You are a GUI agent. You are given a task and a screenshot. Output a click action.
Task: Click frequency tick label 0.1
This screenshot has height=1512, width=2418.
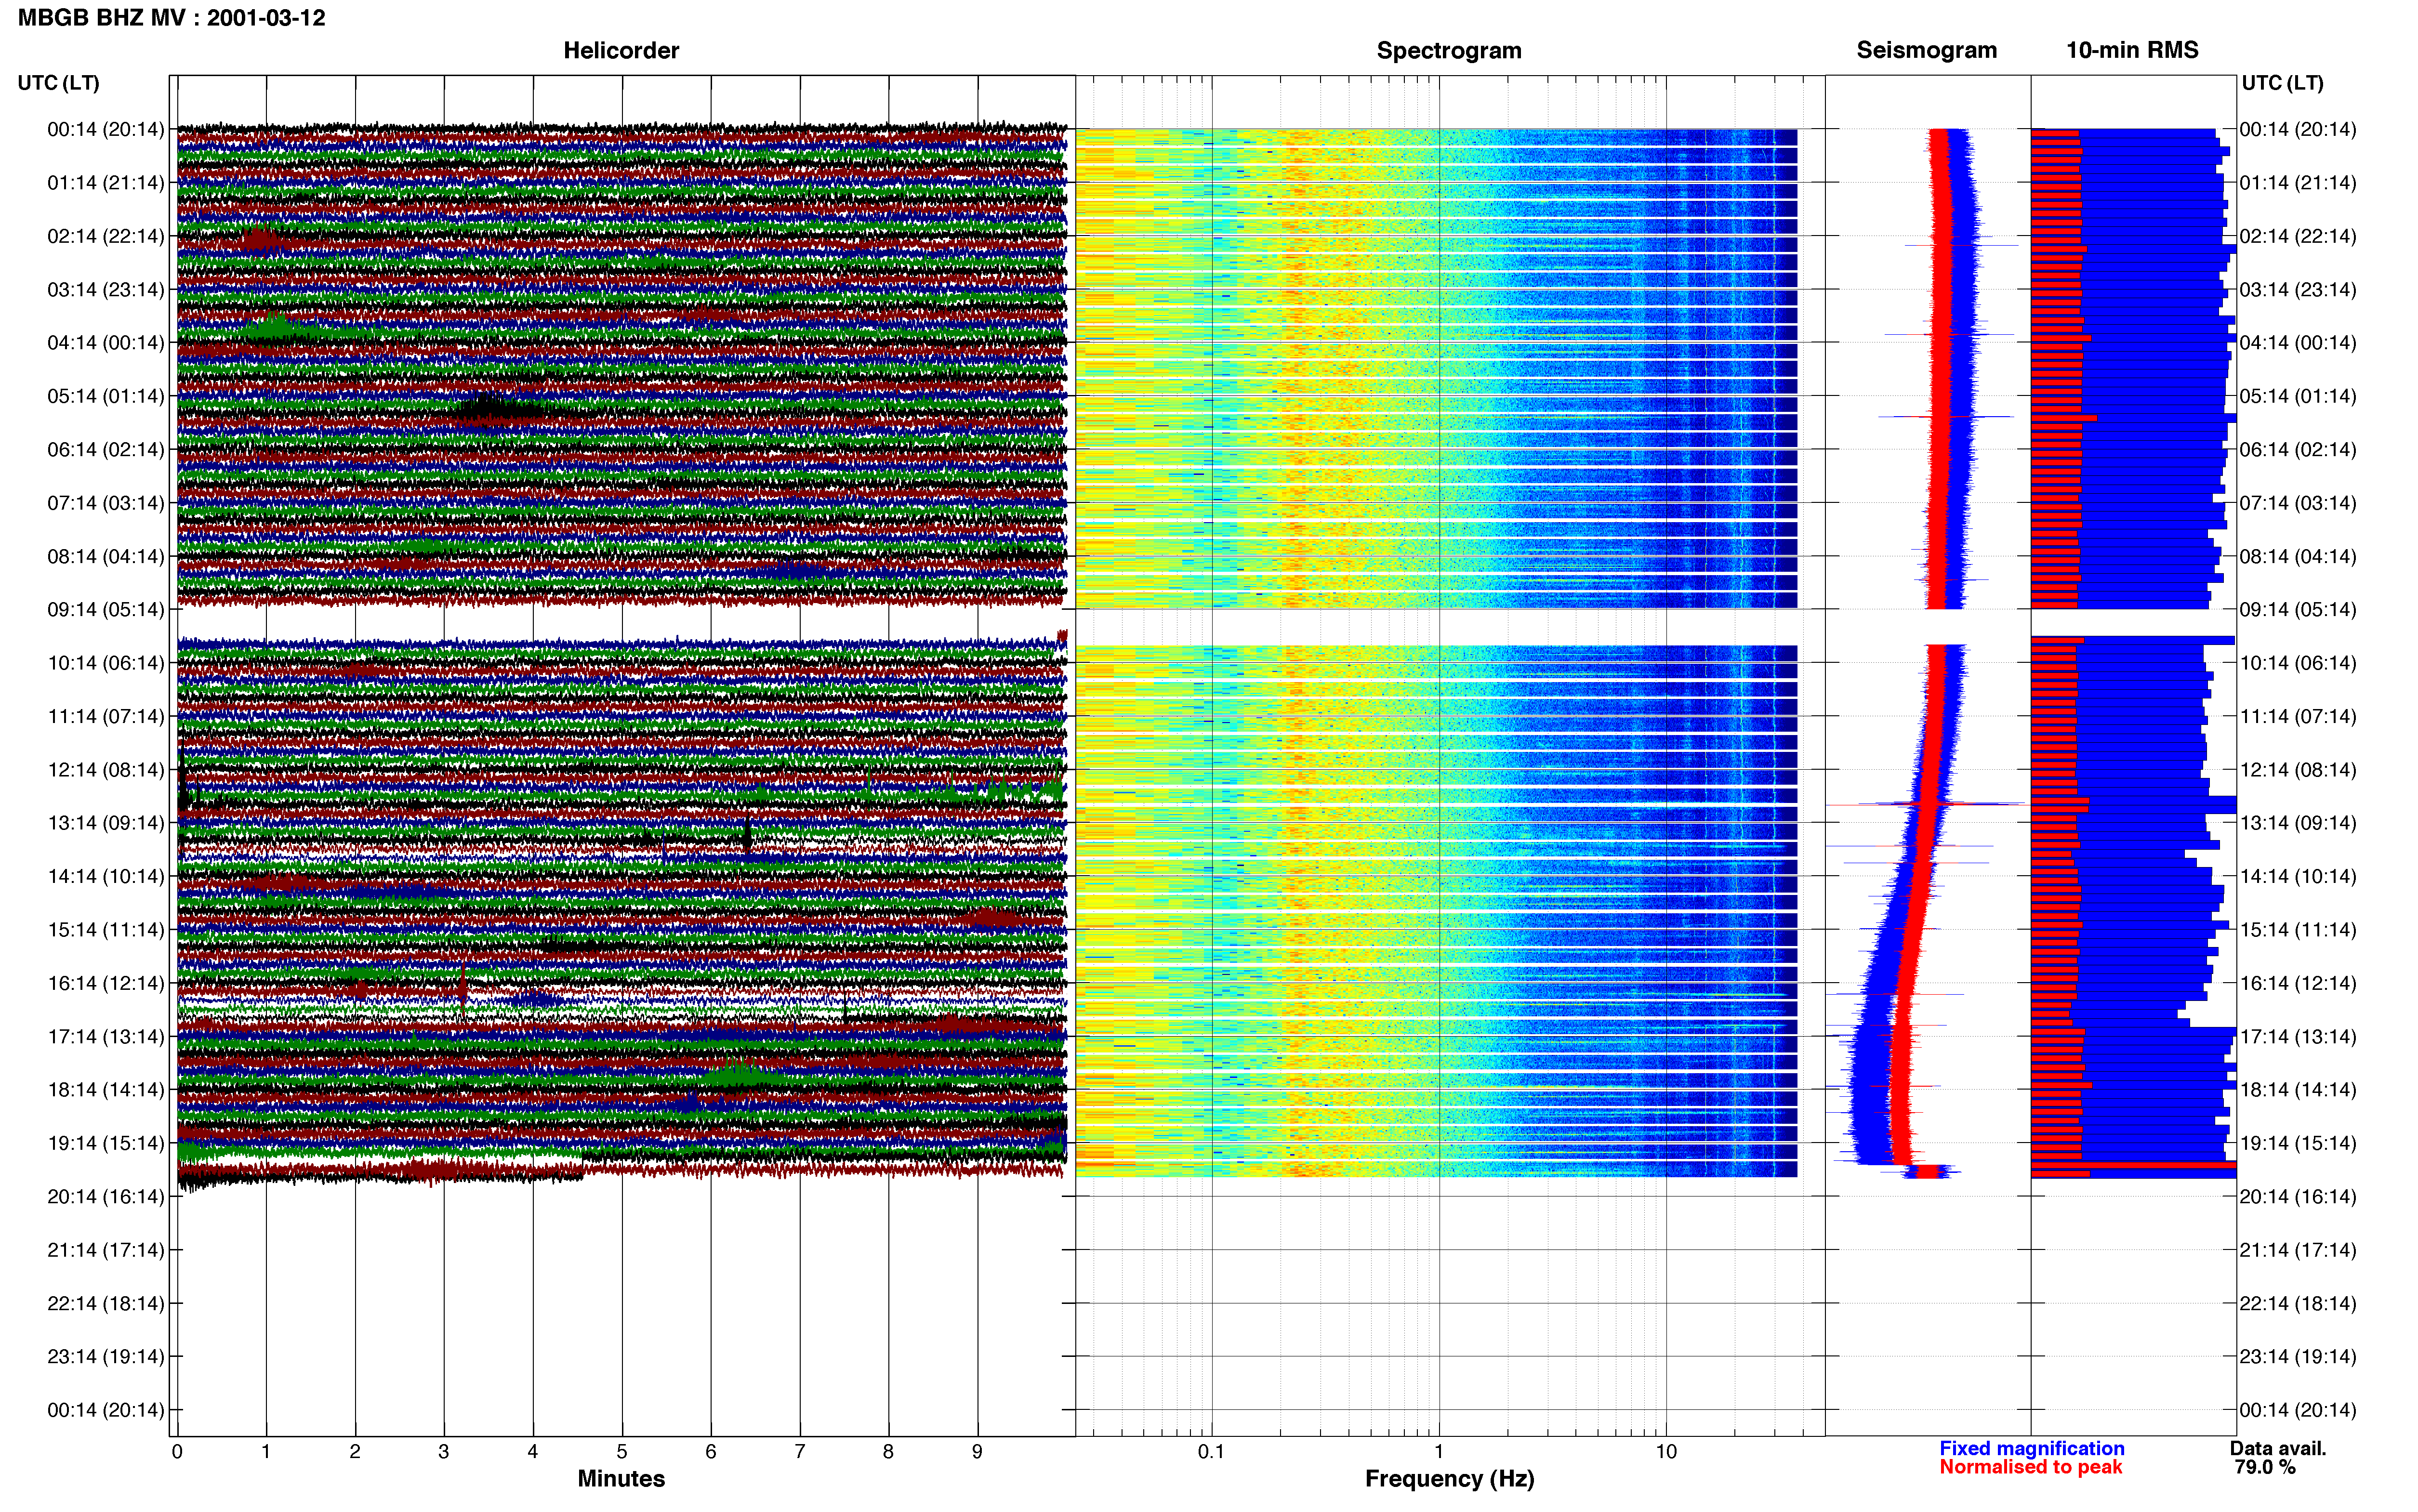[x=1211, y=1452]
